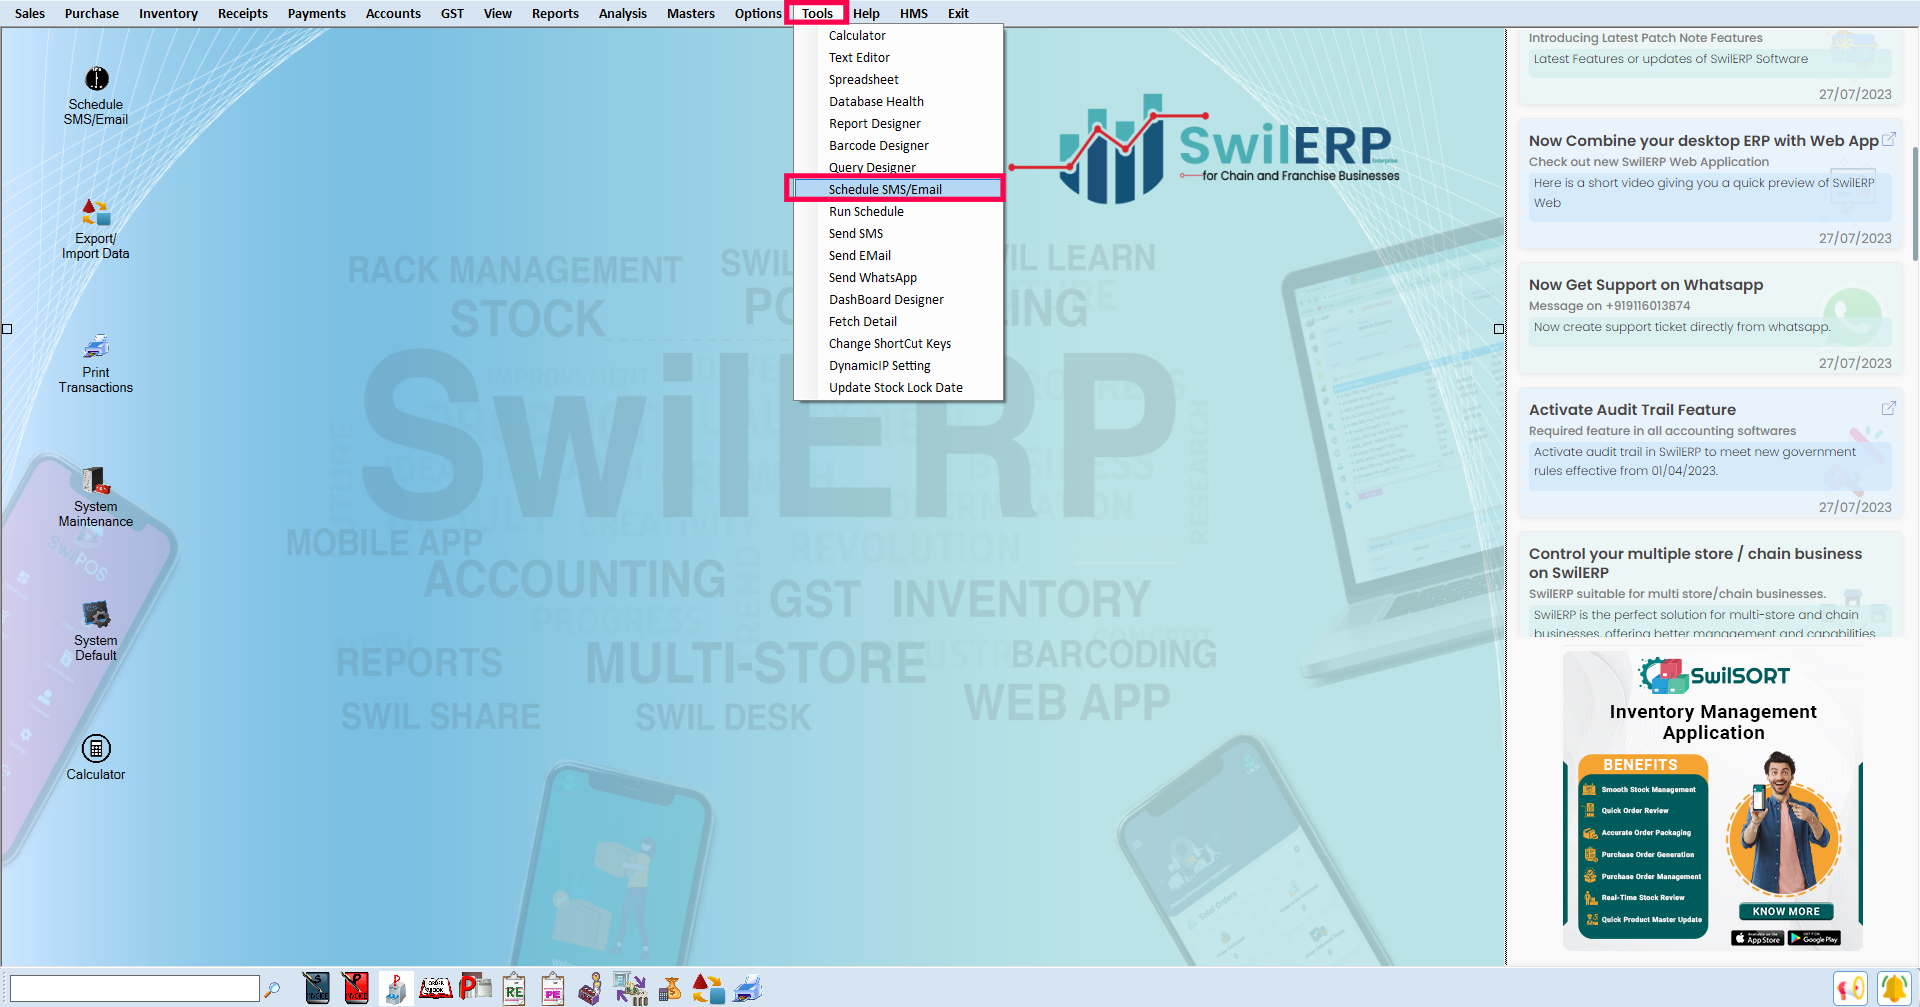Image resolution: width=1920 pixels, height=1007 pixels.
Task: Click the KNOW MORE button on SwilSORT ad
Action: point(1786,911)
